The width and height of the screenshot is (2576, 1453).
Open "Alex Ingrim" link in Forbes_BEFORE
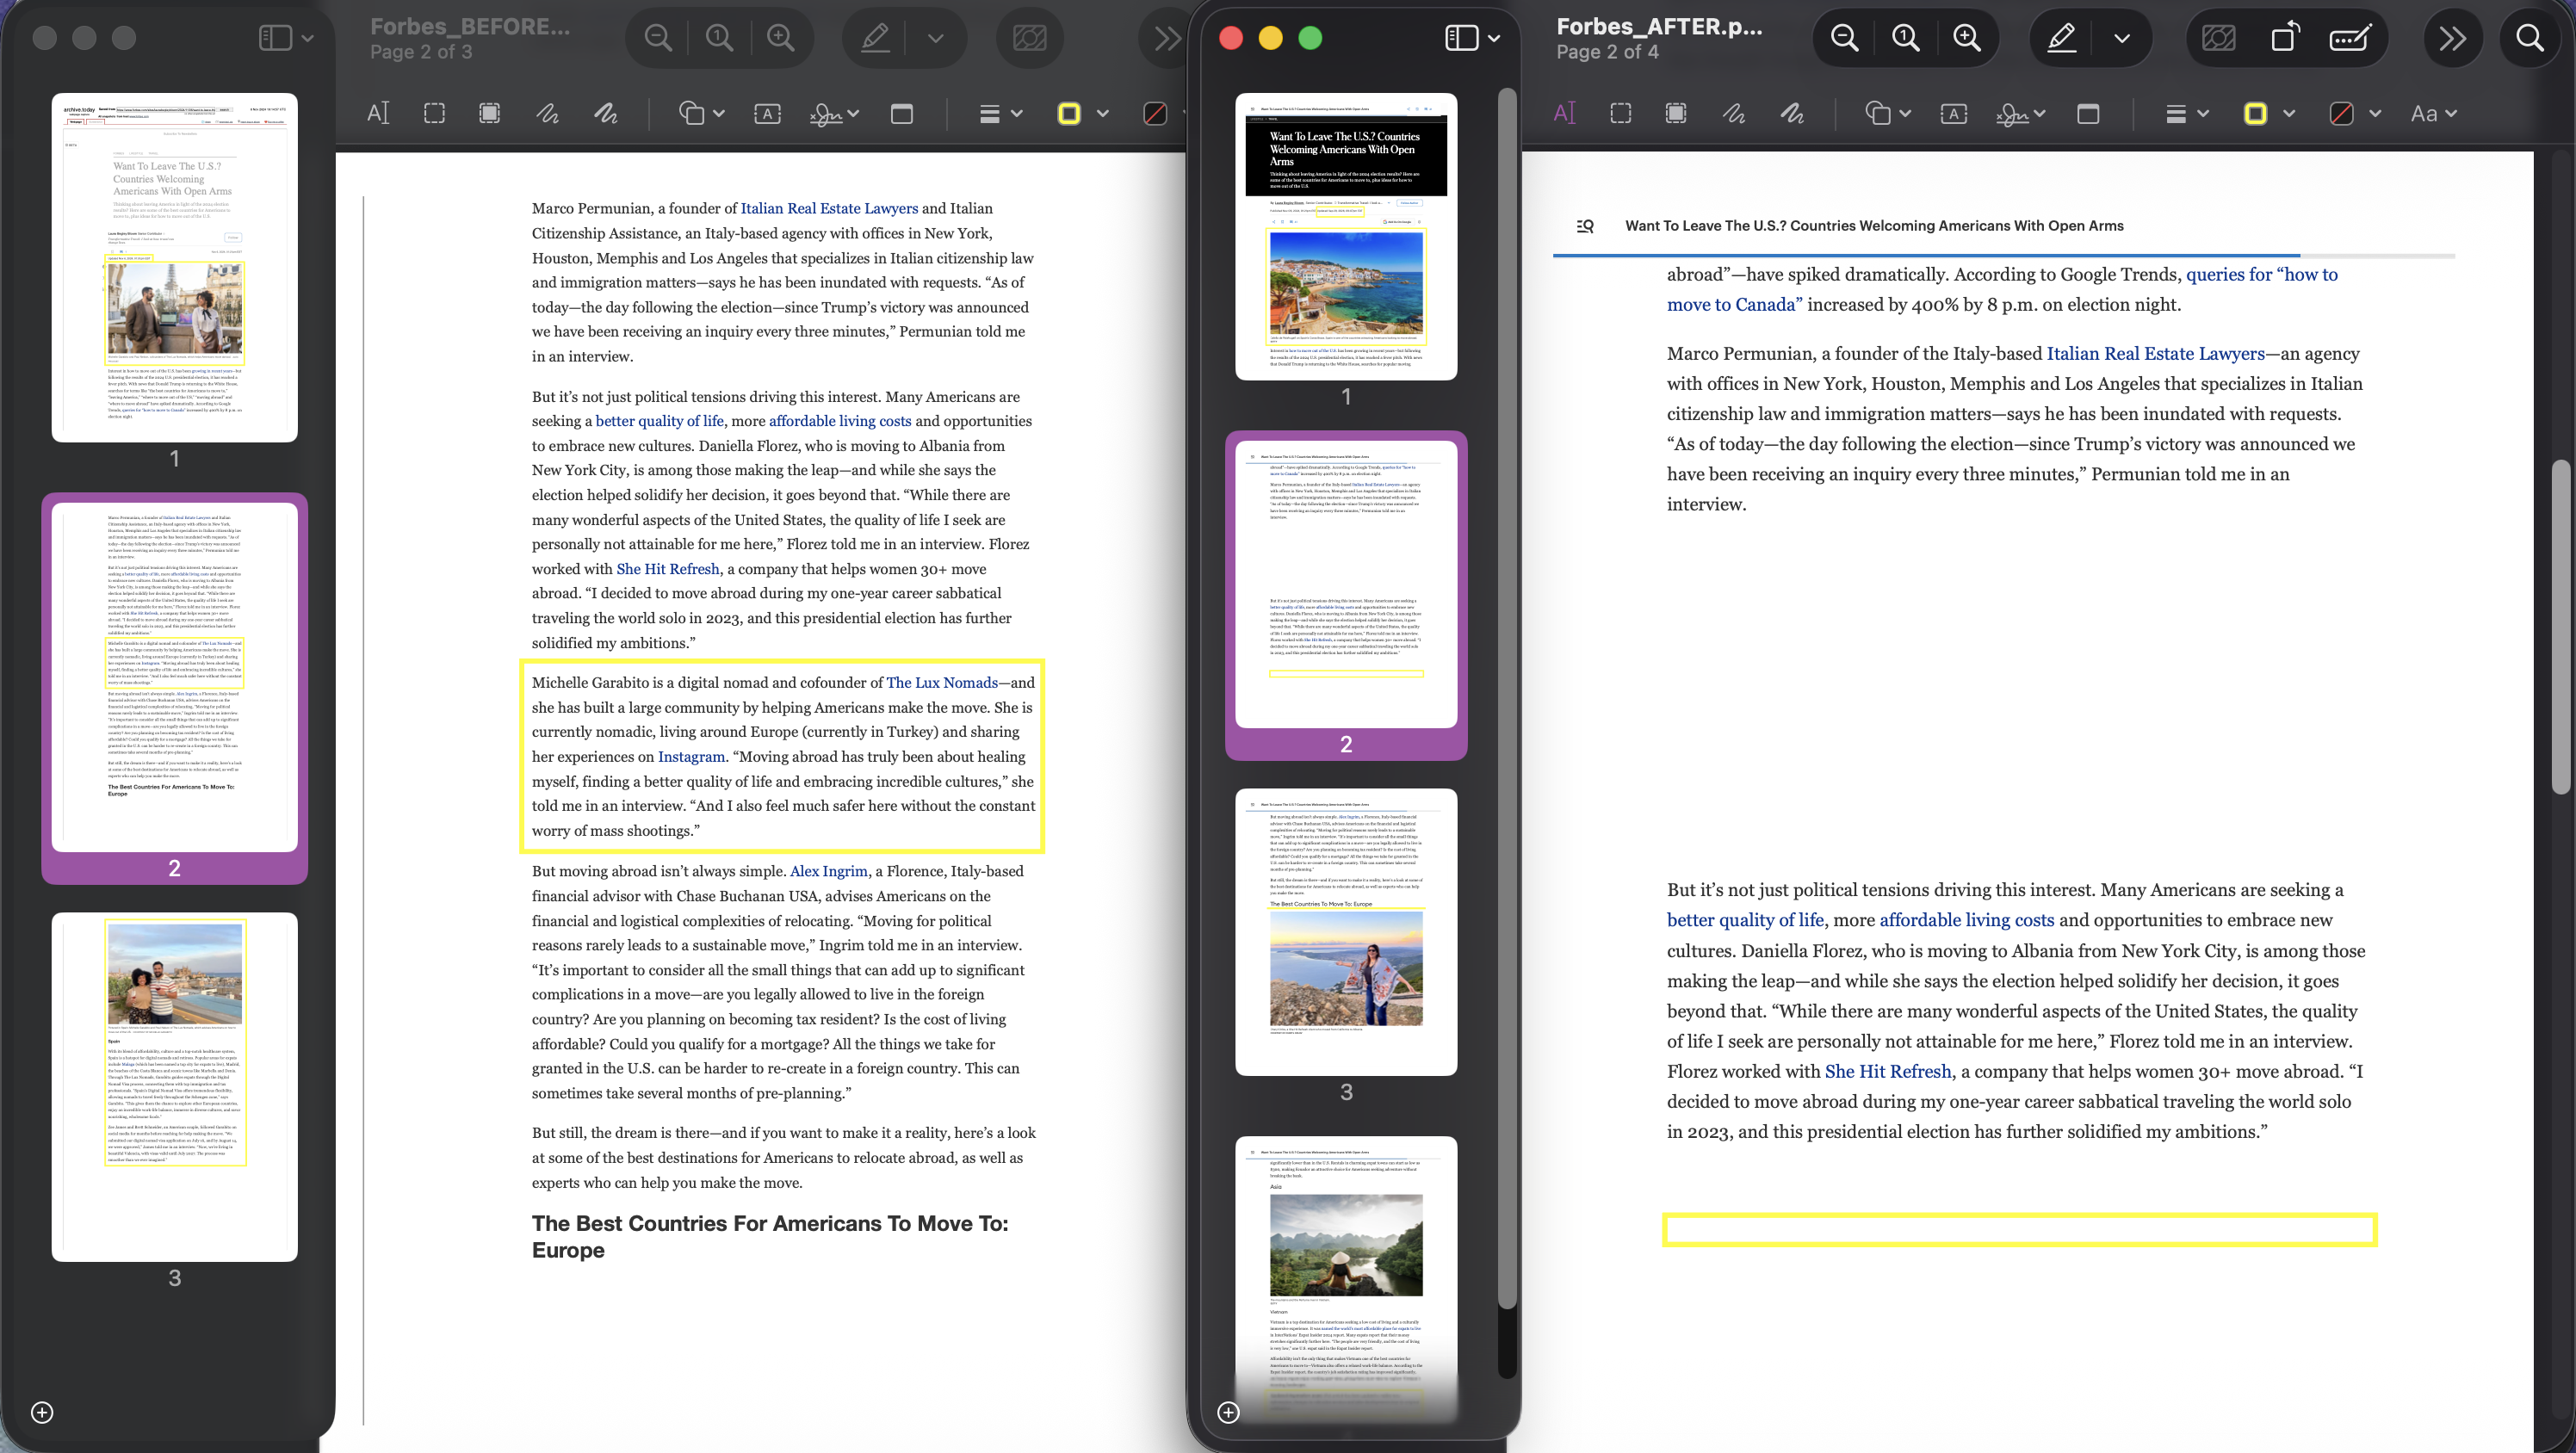pyautogui.click(x=828, y=870)
